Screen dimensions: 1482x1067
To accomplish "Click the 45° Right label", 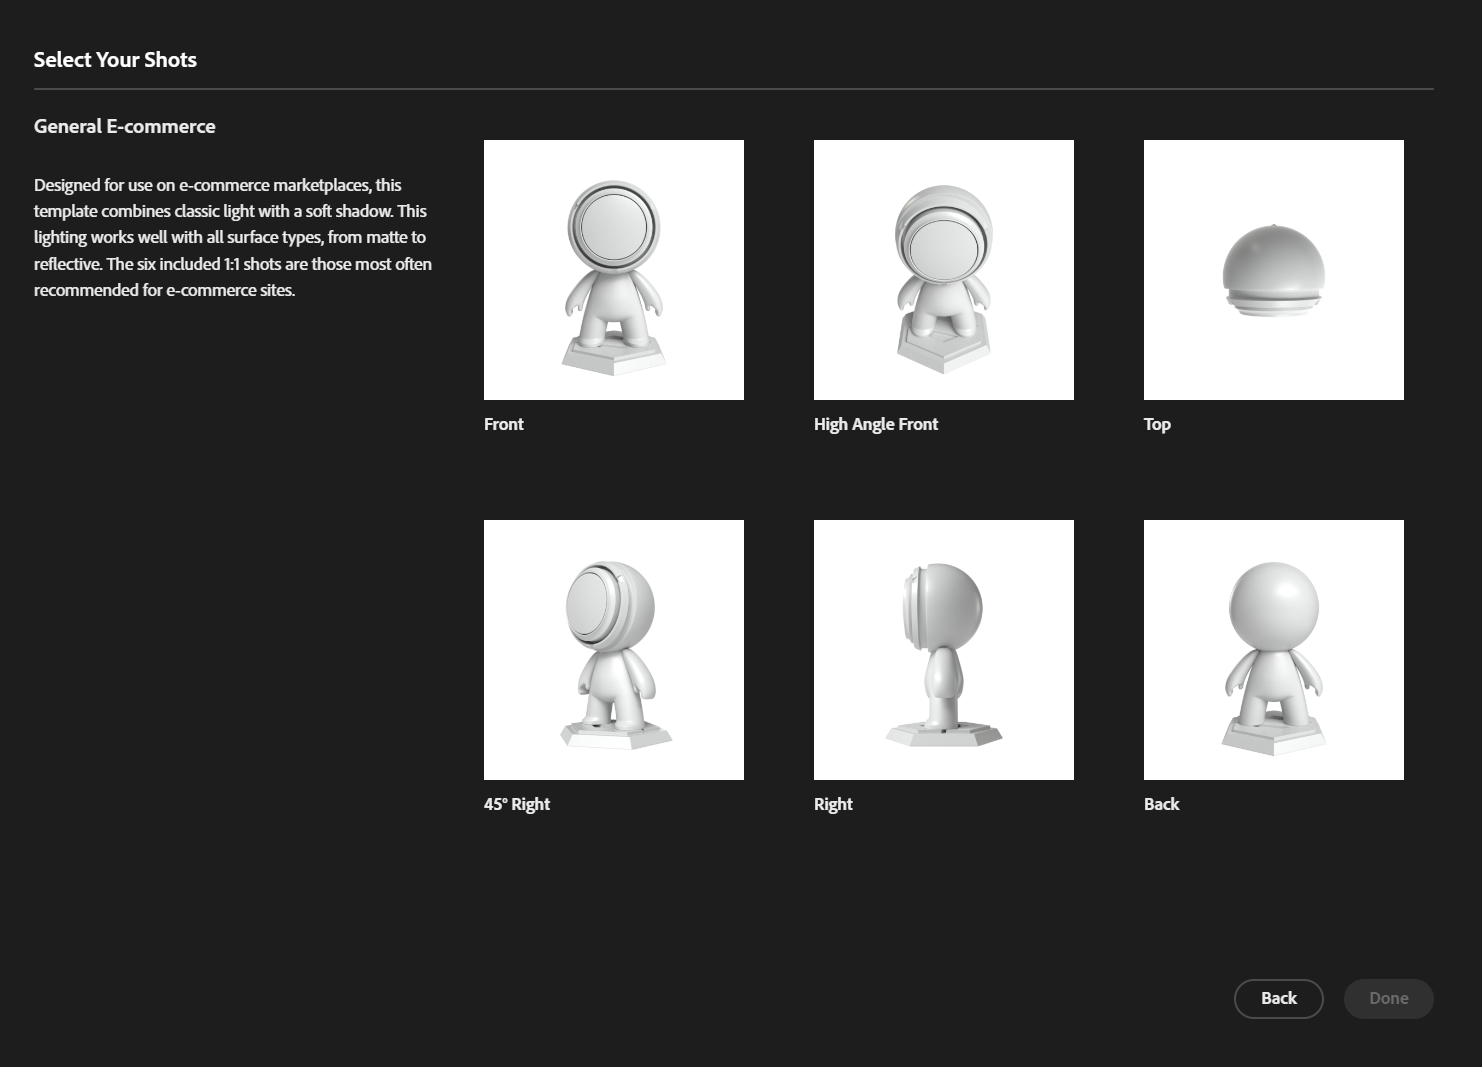I will click(x=516, y=804).
